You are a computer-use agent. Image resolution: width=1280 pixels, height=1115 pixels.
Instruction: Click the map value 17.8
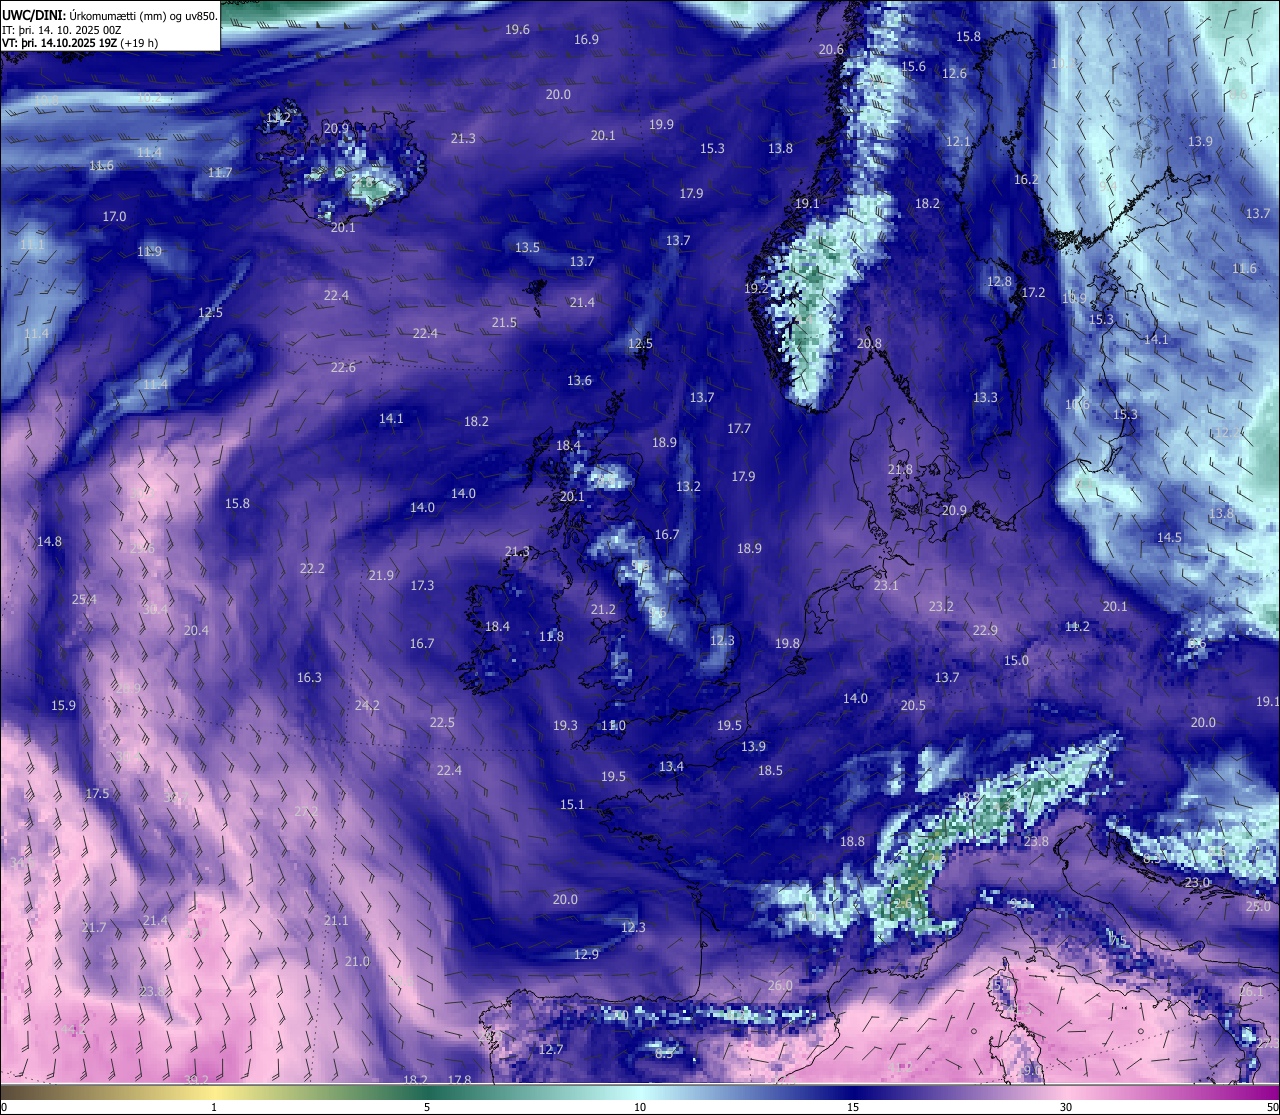point(459,1081)
